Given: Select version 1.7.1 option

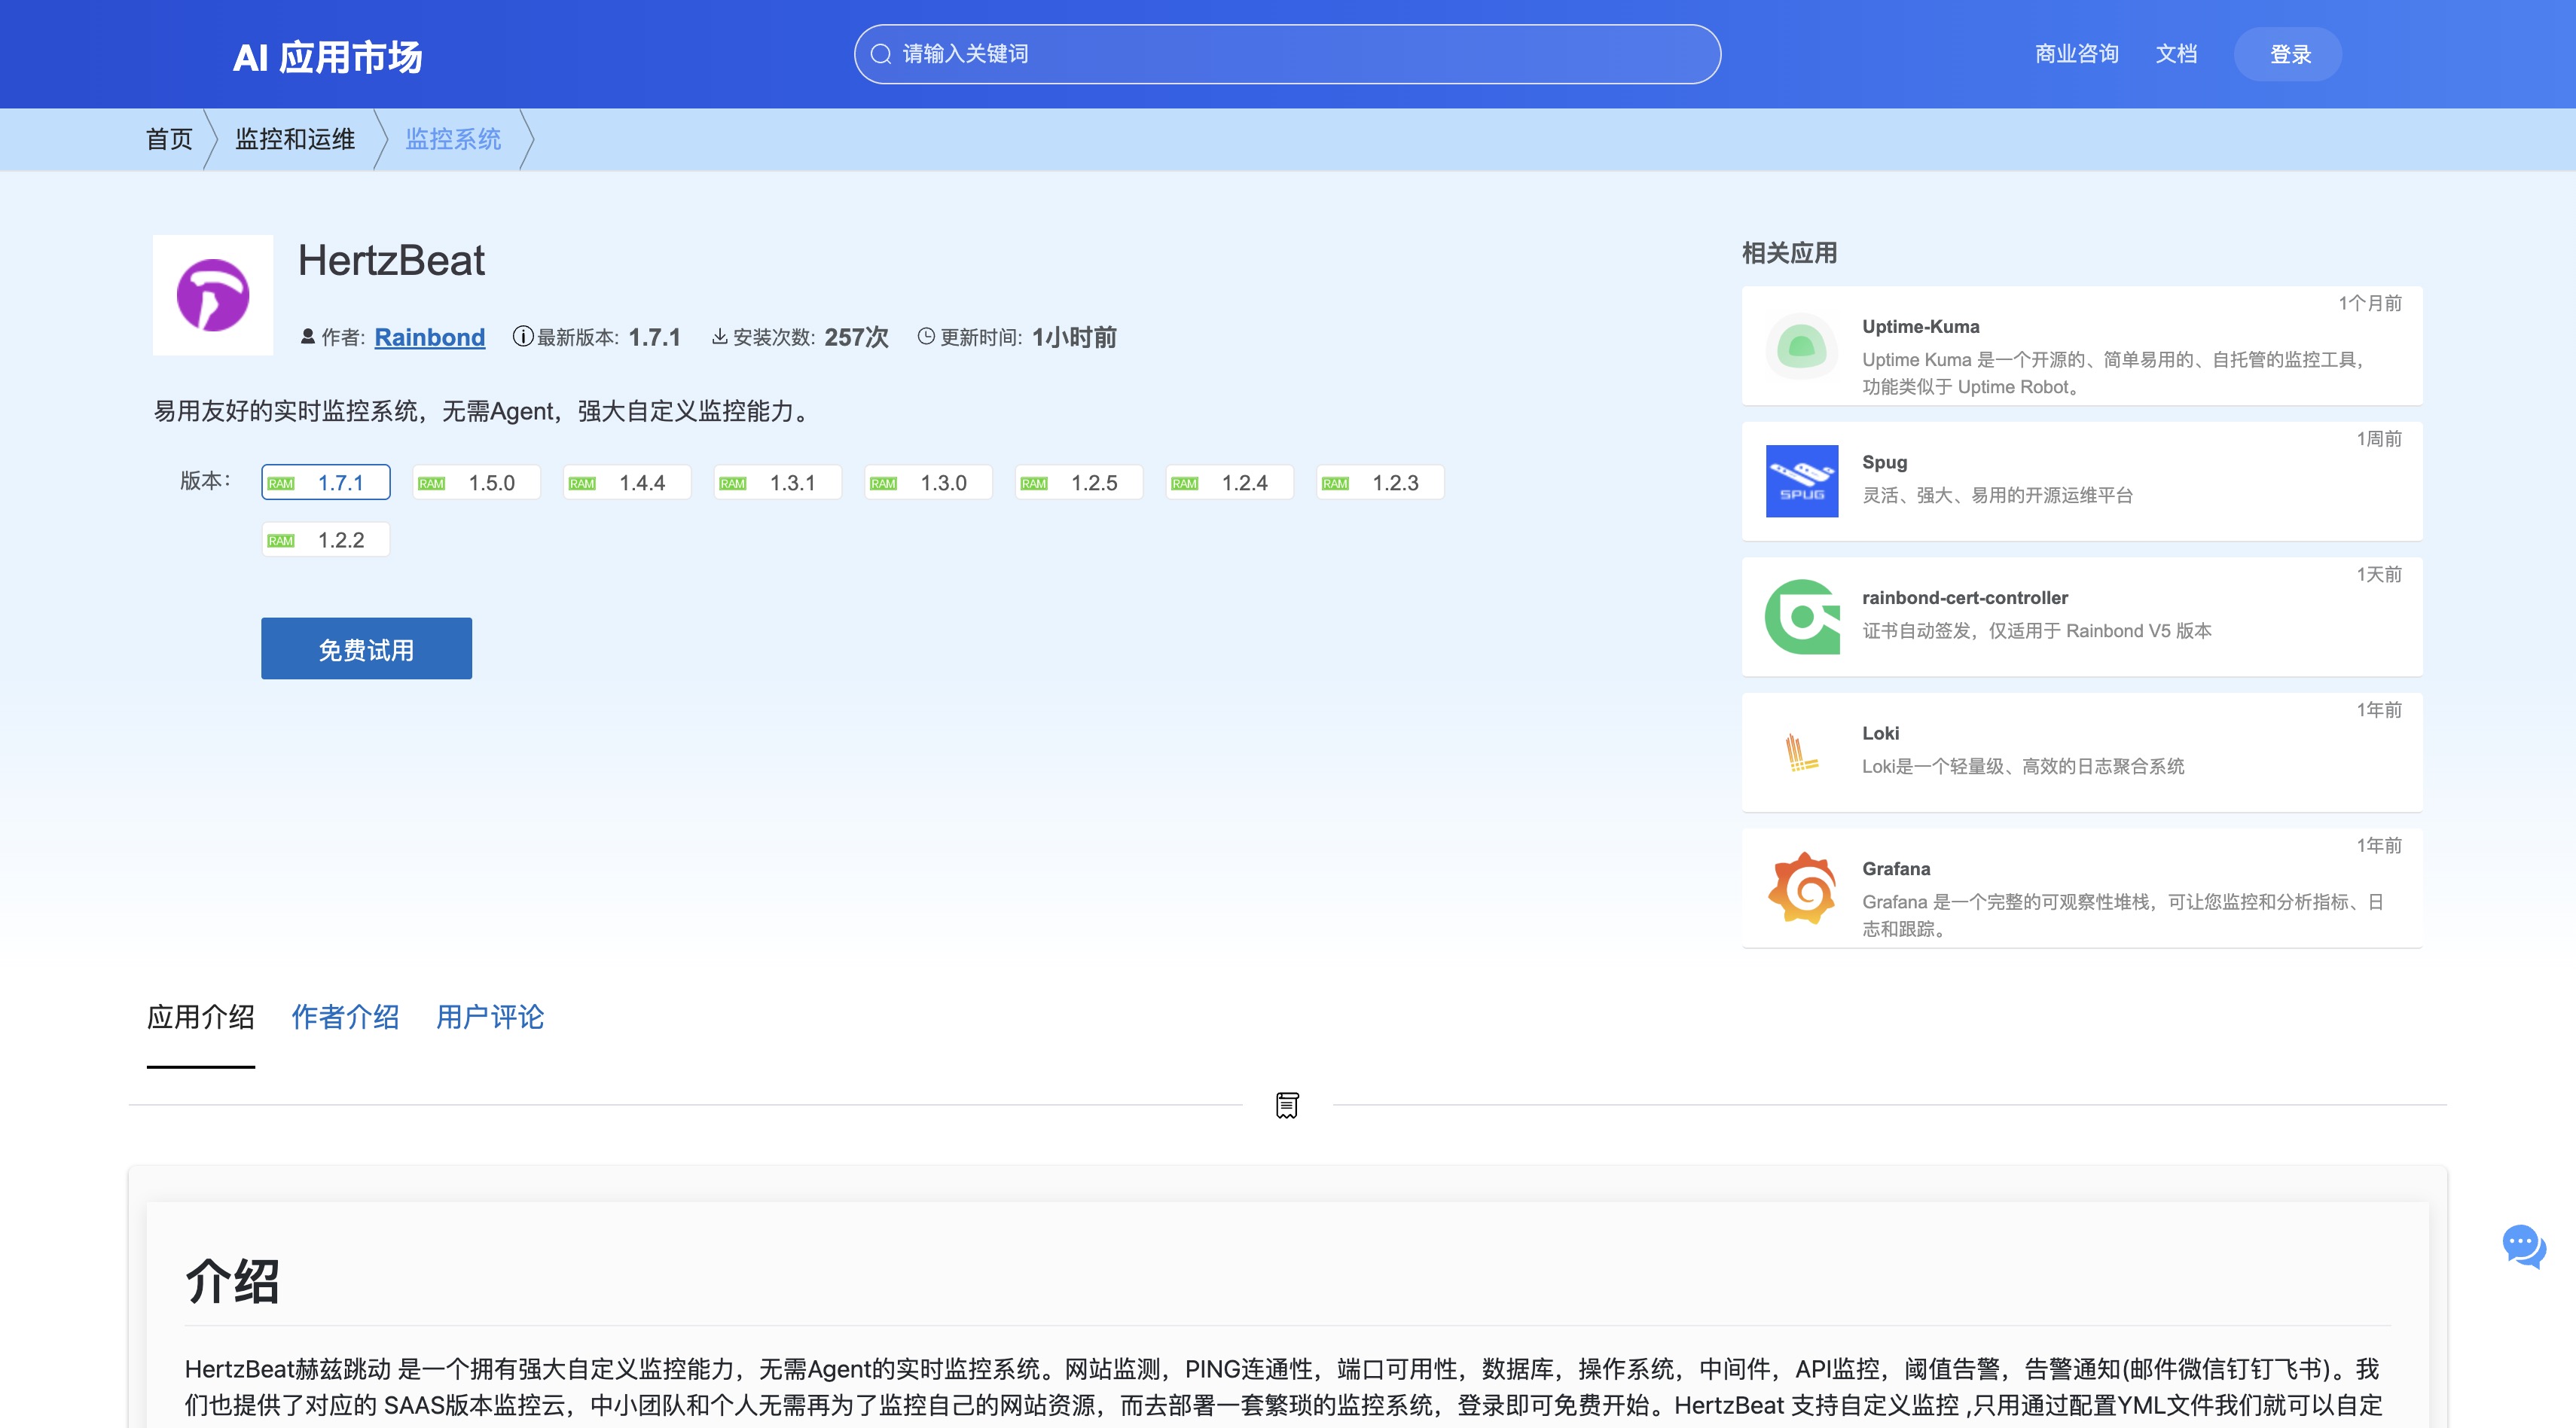Looking at the screenshot, I should [x=326, y=483].
